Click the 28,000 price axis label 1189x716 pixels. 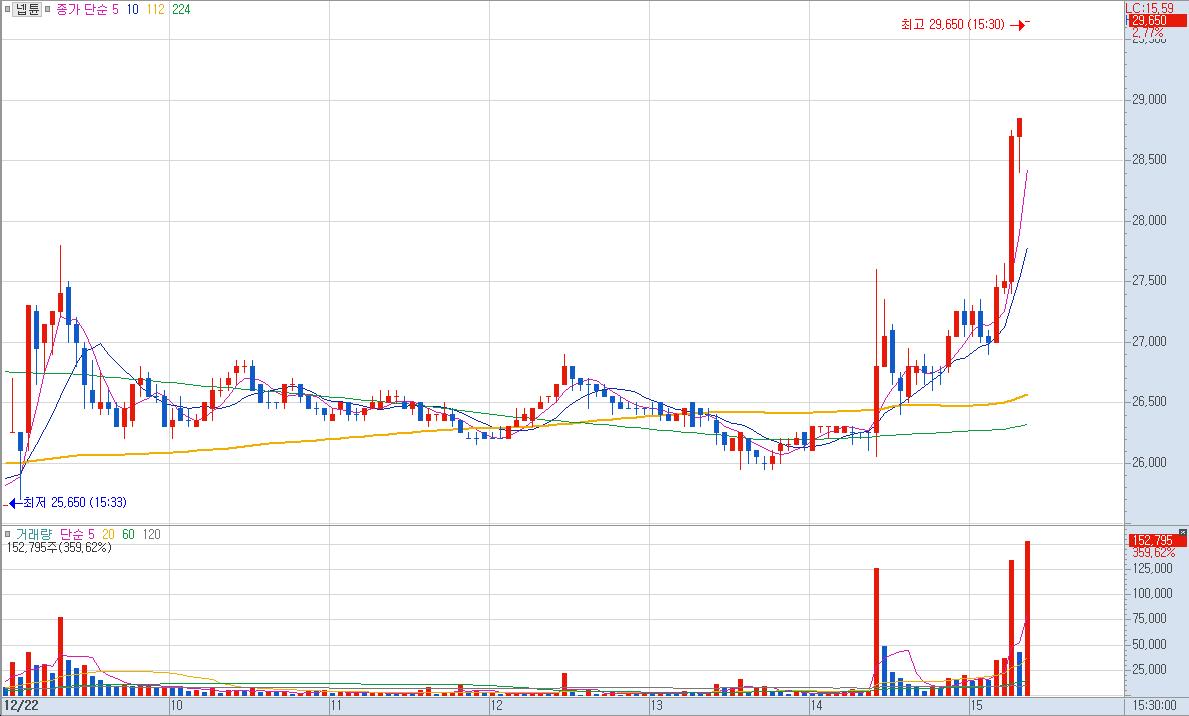[x=1149, y=220]
